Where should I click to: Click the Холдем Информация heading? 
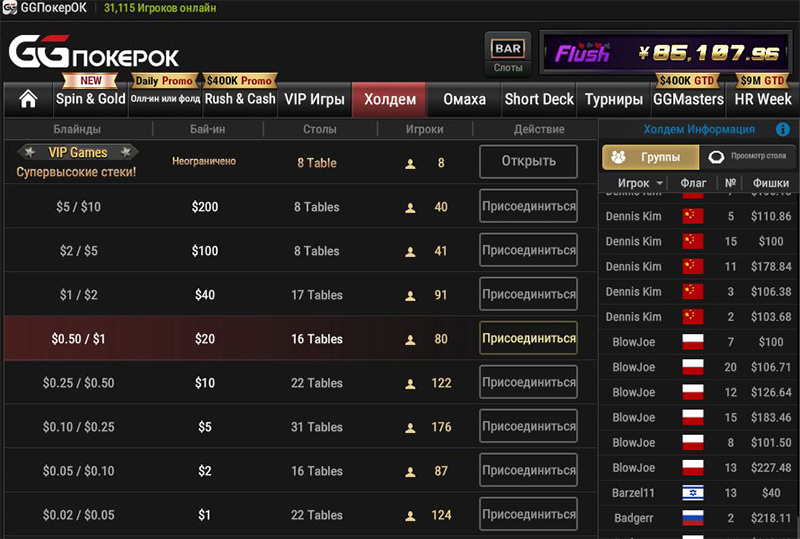pos(699,129)
